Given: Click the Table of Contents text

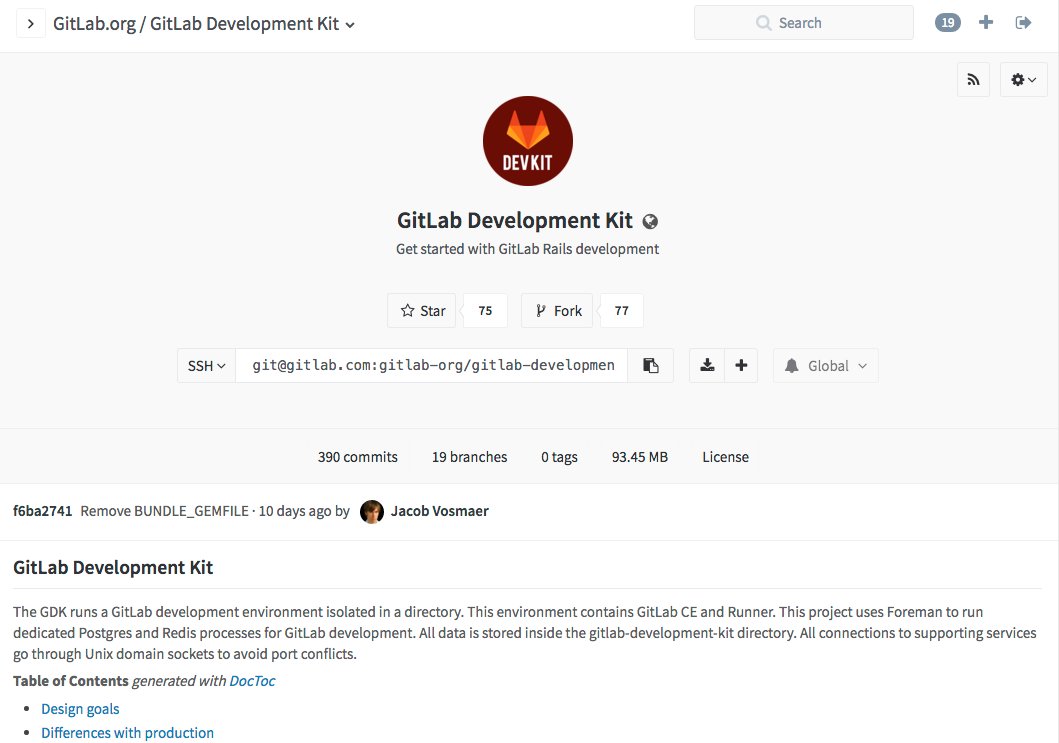Looking at the screenshot, I should 70,681.
